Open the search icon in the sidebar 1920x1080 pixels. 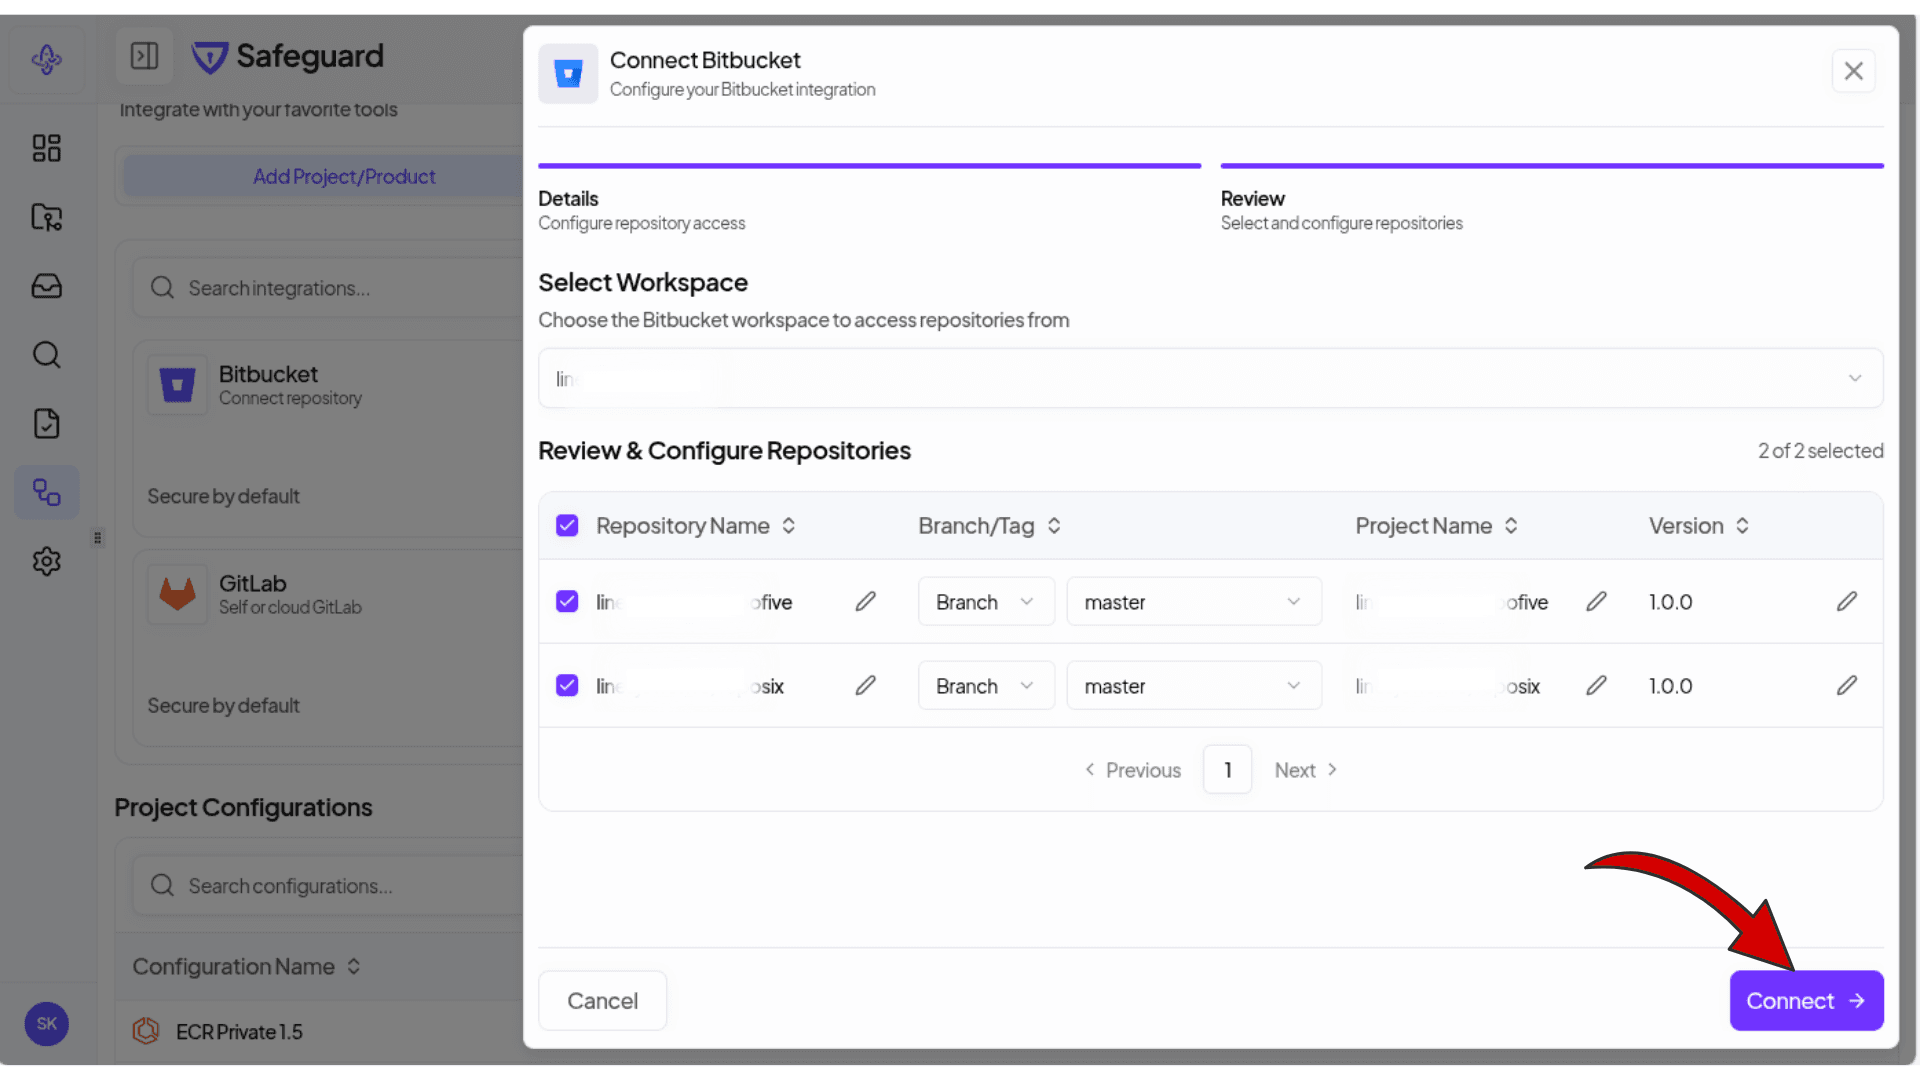46,354
